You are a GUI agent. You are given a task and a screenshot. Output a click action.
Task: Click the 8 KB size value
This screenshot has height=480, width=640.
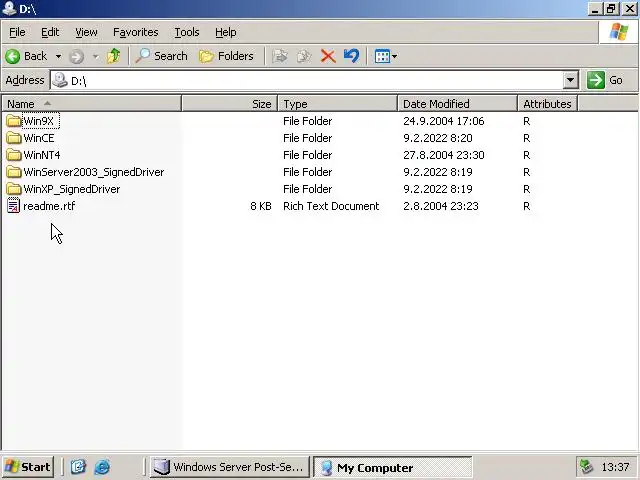[x=261, y=206]
